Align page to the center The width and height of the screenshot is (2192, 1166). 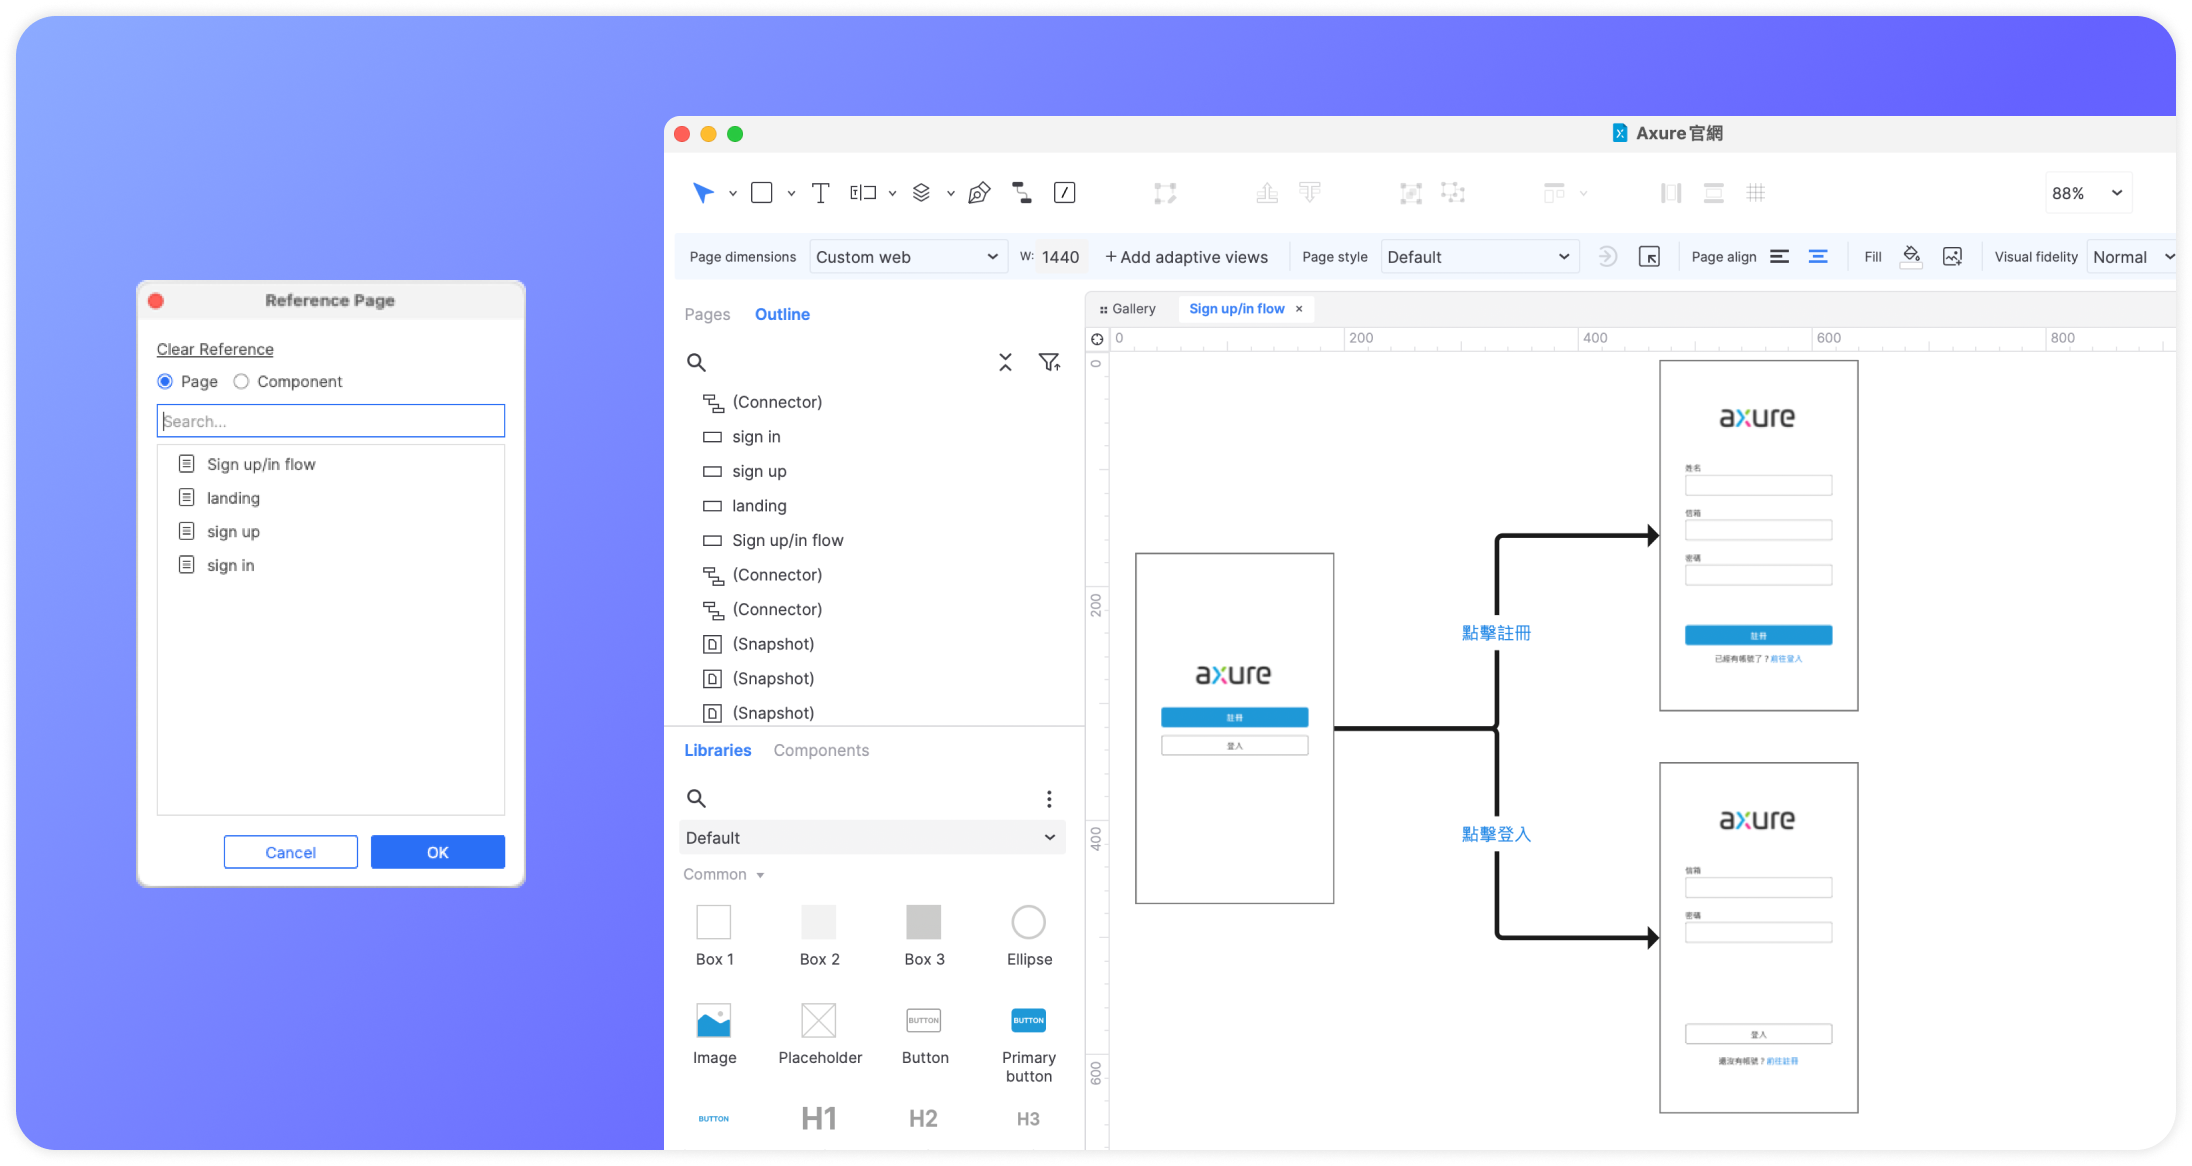(1818, 257)
